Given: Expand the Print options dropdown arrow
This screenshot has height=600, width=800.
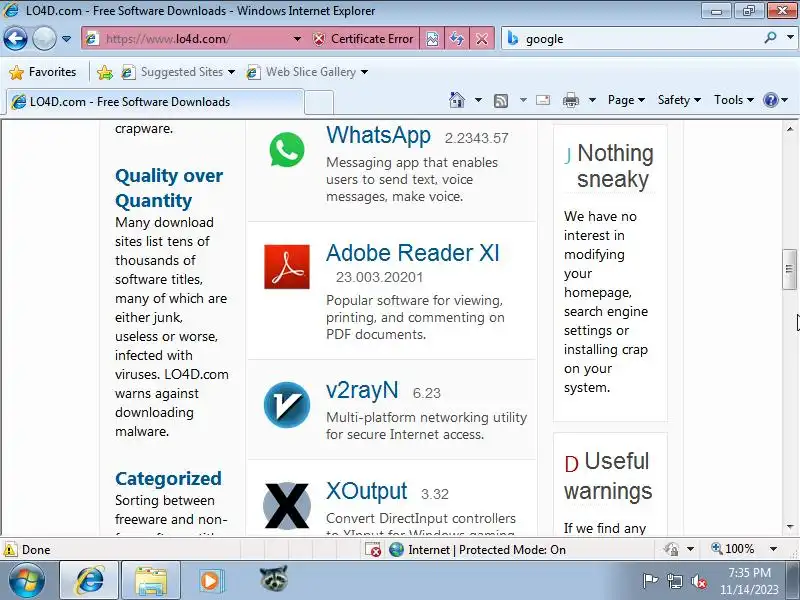Looking at the screenshot, I should pyautogui.click(x=592, y=100).
